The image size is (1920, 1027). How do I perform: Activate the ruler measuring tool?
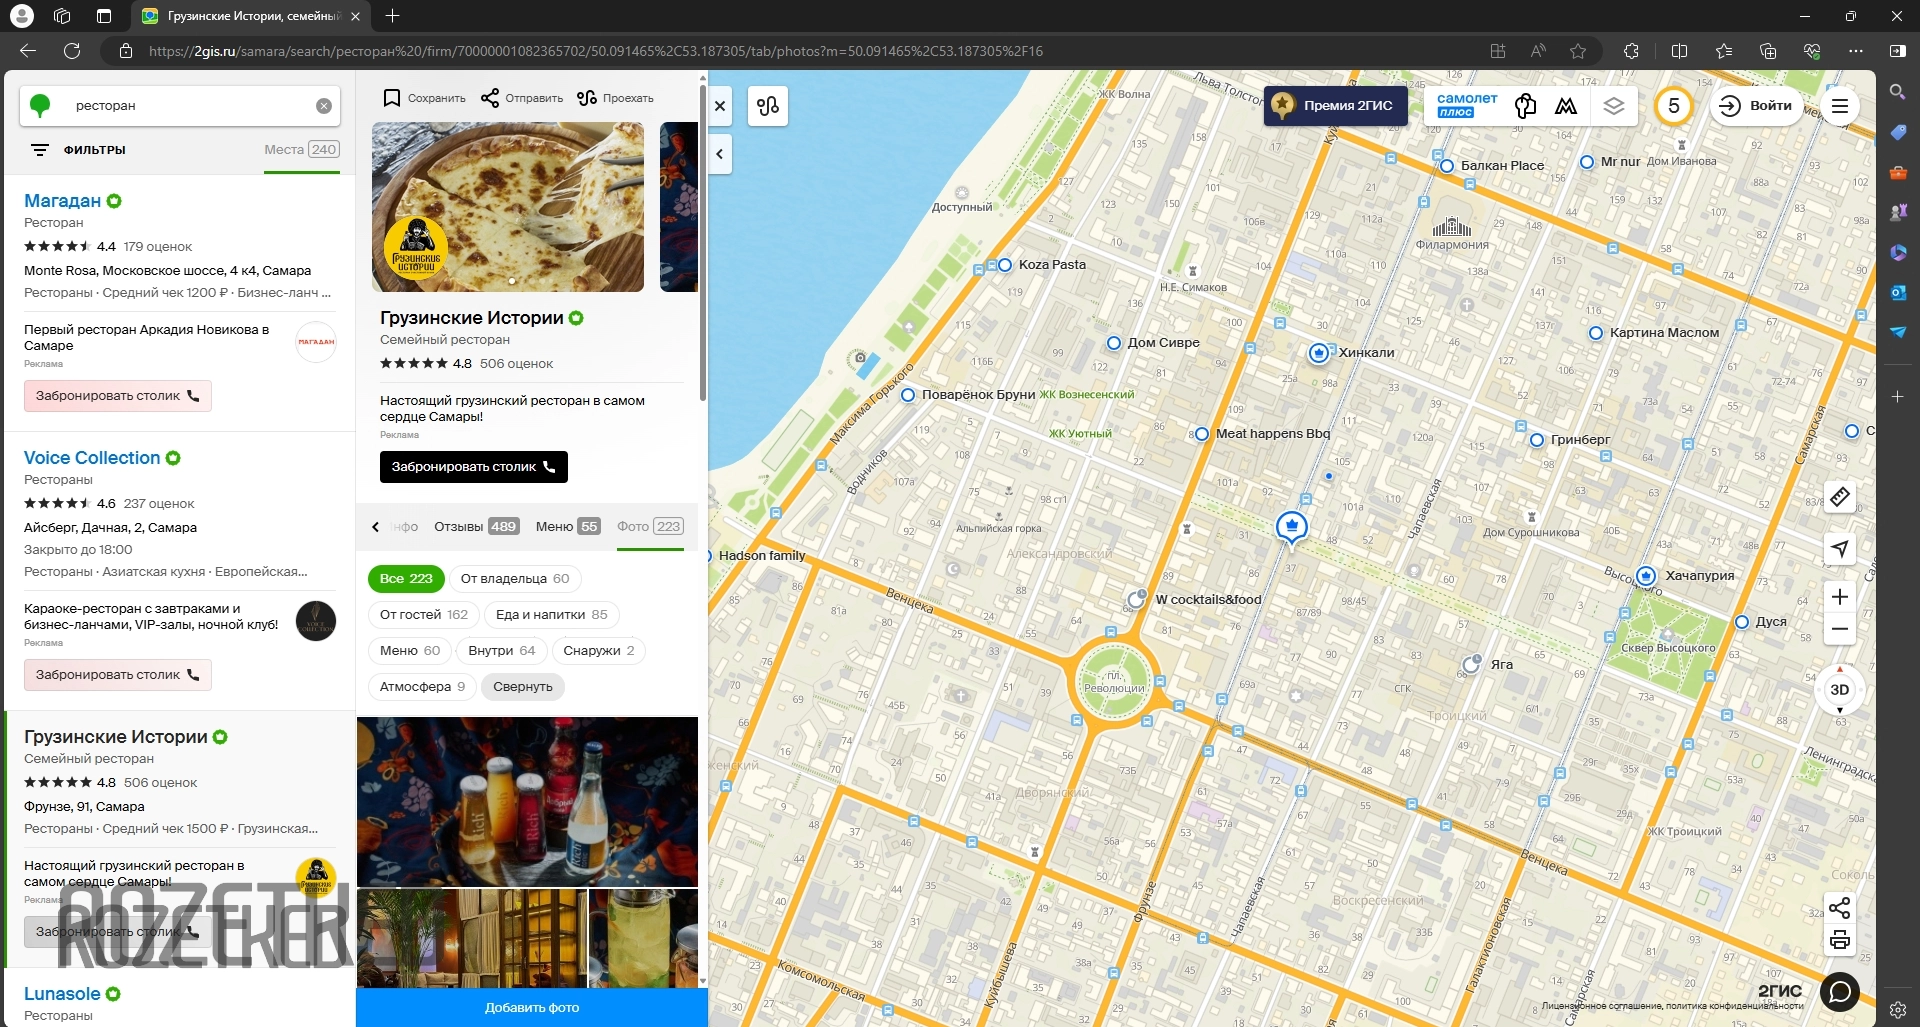[x=1839, y=497]
